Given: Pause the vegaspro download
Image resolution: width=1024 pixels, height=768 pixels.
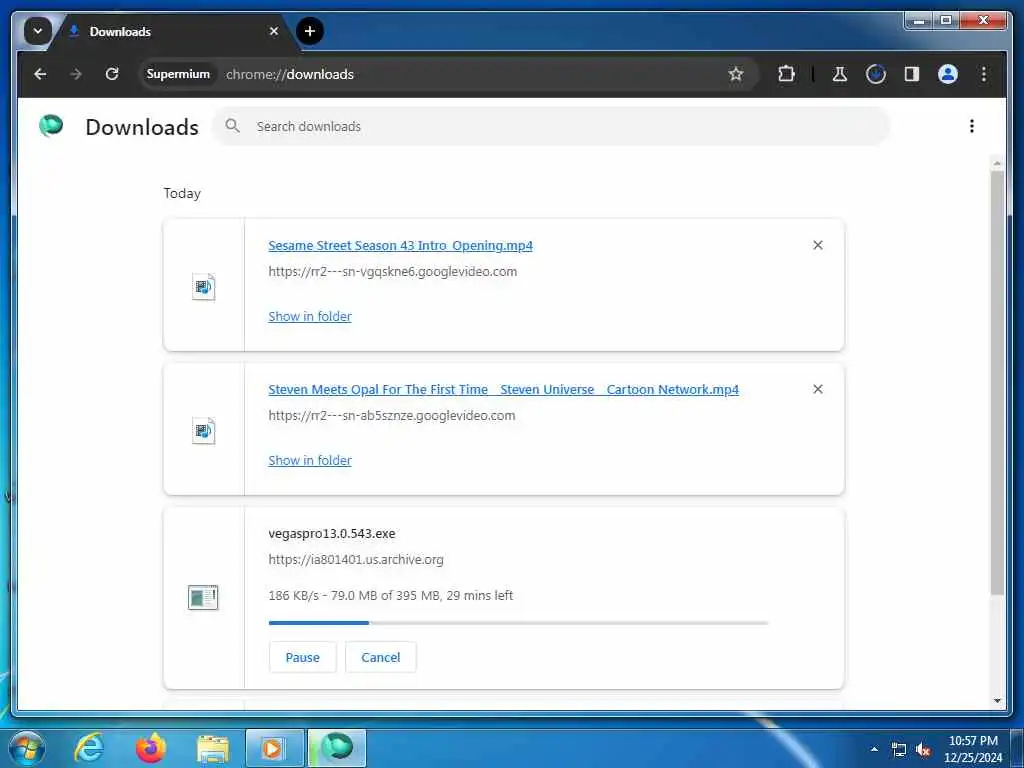Looking at the screenshot, I should (302, 658).
